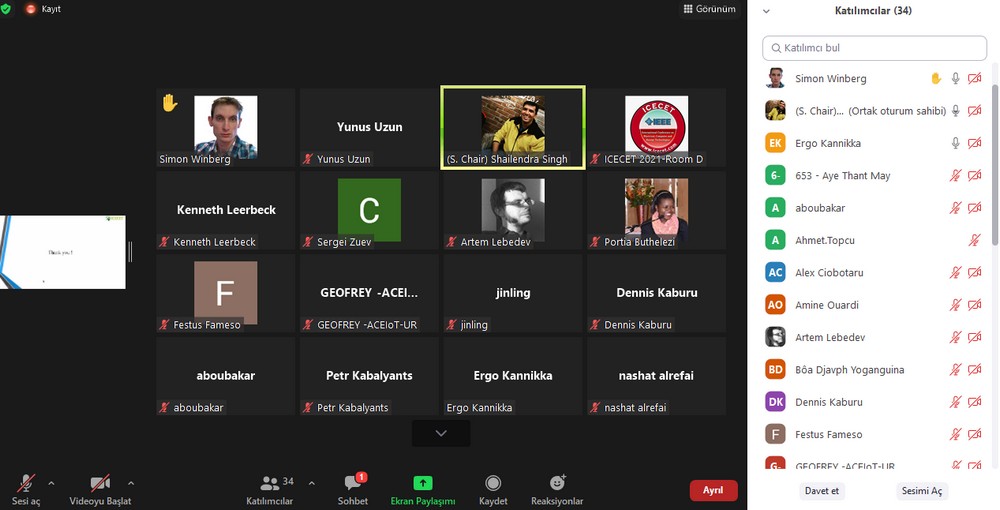Click the Katılımcı bul search field
The image size is (1000, 510).
coord(875,47)
